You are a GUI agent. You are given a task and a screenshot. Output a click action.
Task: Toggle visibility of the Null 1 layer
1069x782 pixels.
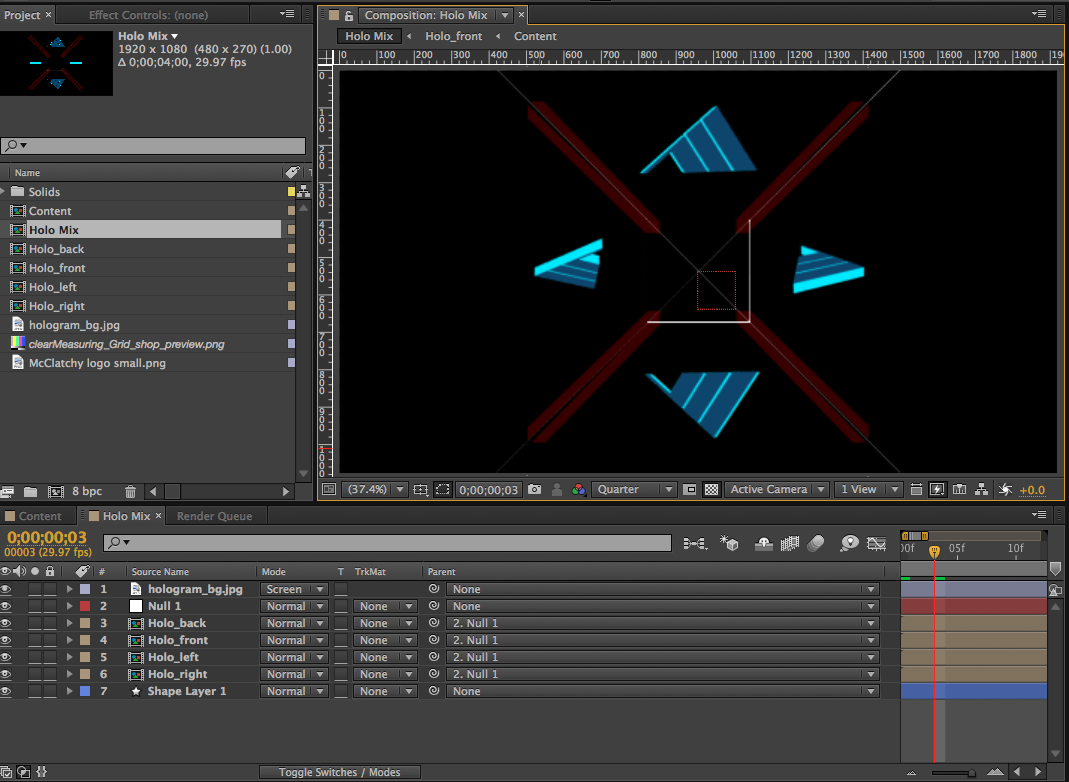click(6, 606)
